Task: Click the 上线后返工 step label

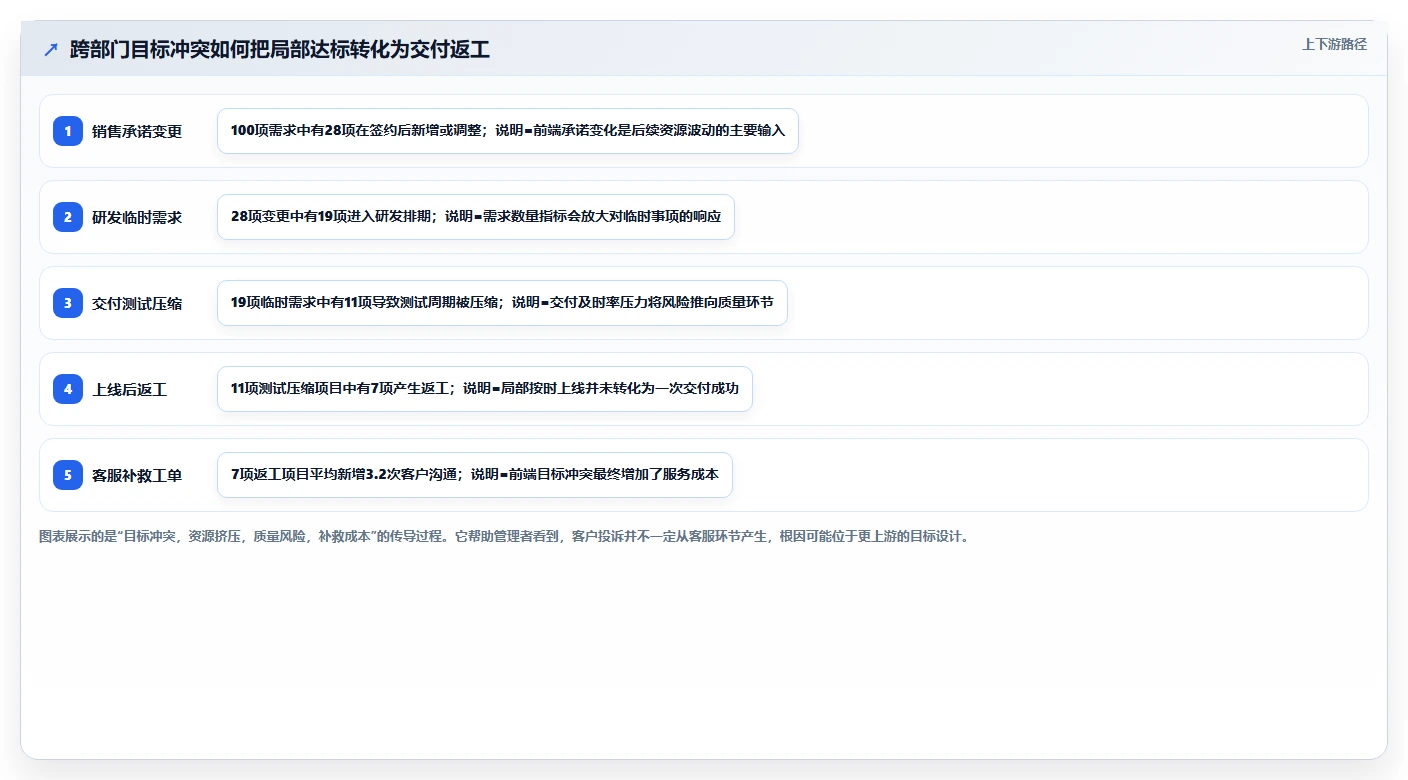Action: 130,389
